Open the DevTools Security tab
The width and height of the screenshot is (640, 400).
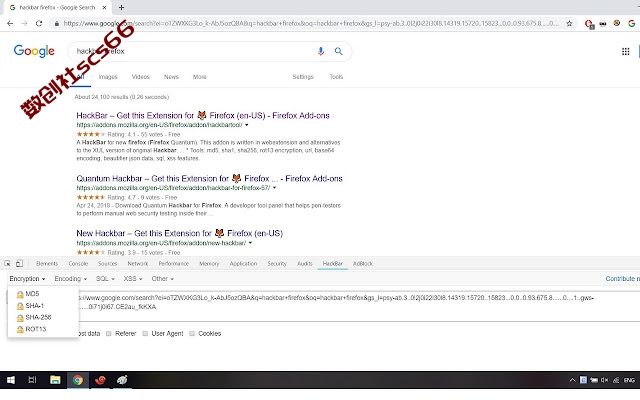pyautogui.click(x=277, y=264)
